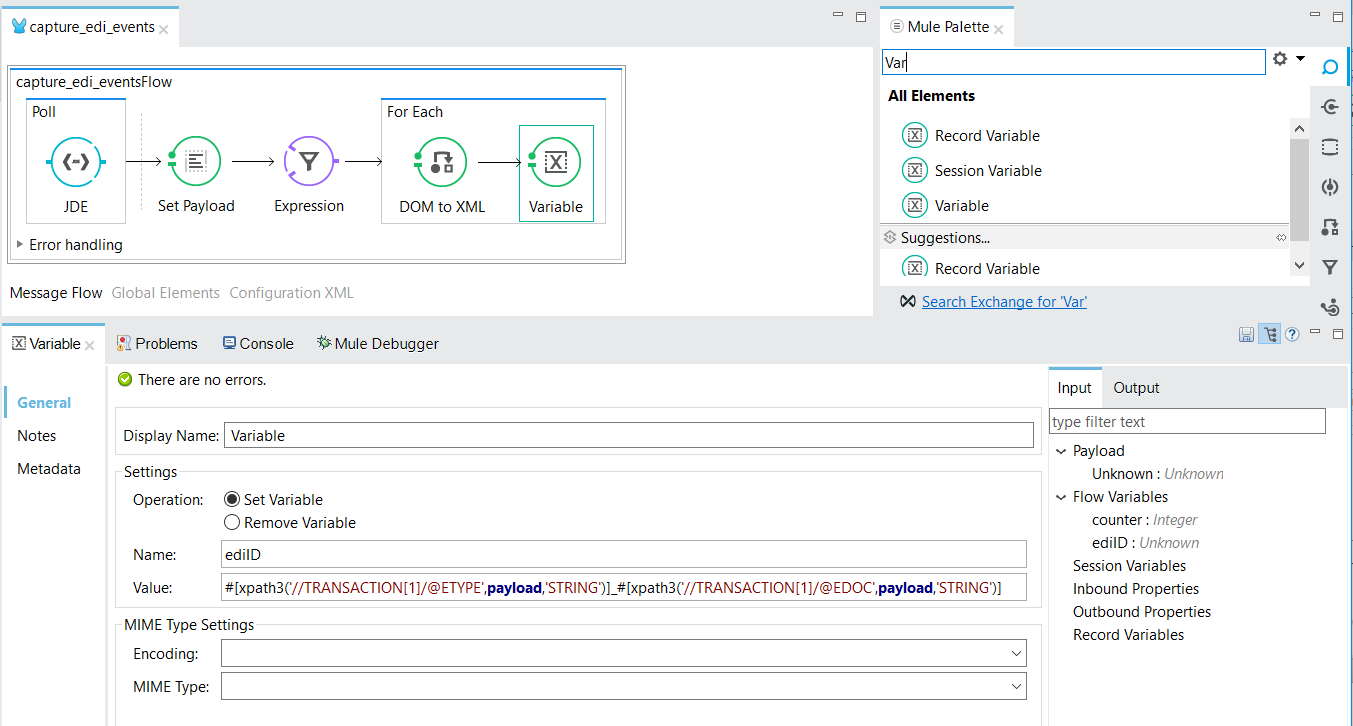
Task: Open Flow Control category in palette sidebar
Action: point(1330,306)
